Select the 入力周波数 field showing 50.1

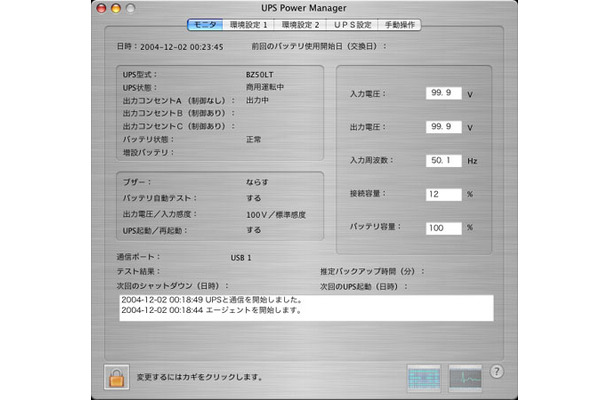click(x=441, y=160)
